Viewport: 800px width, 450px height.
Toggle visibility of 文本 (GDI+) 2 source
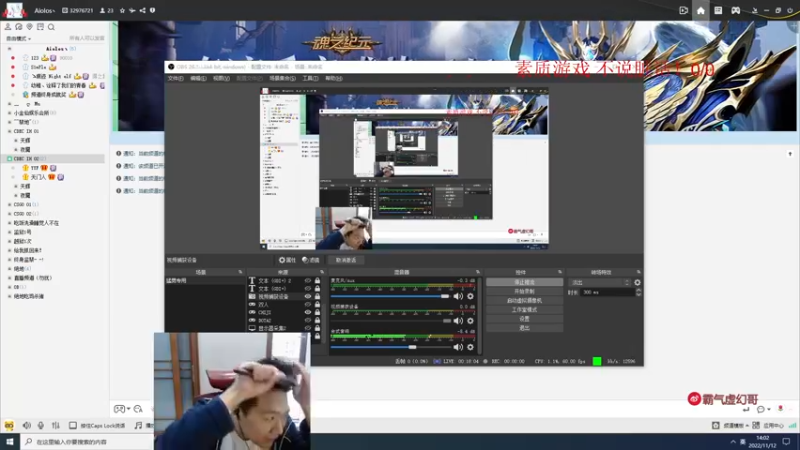pyautogui.click(x=307, y=281)
